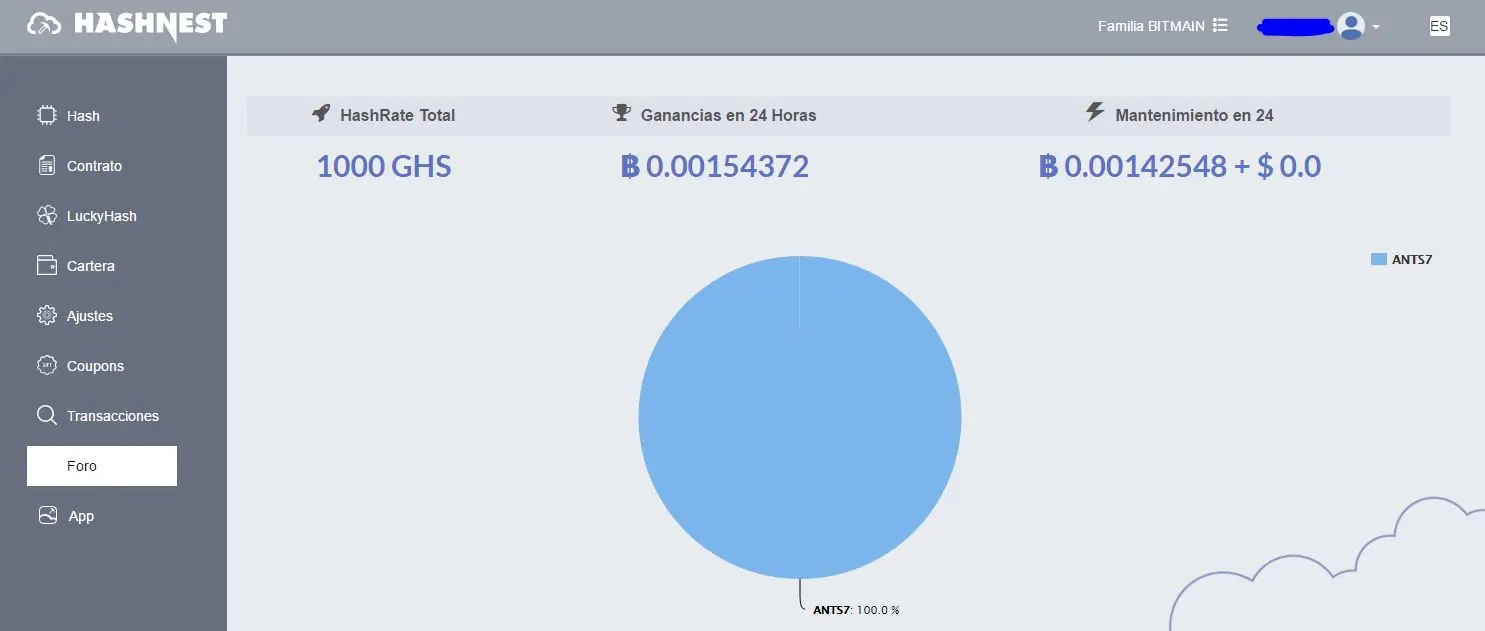
Task: Click the ANTS7: 100.0 % pie label
Action: click(856, 609)
